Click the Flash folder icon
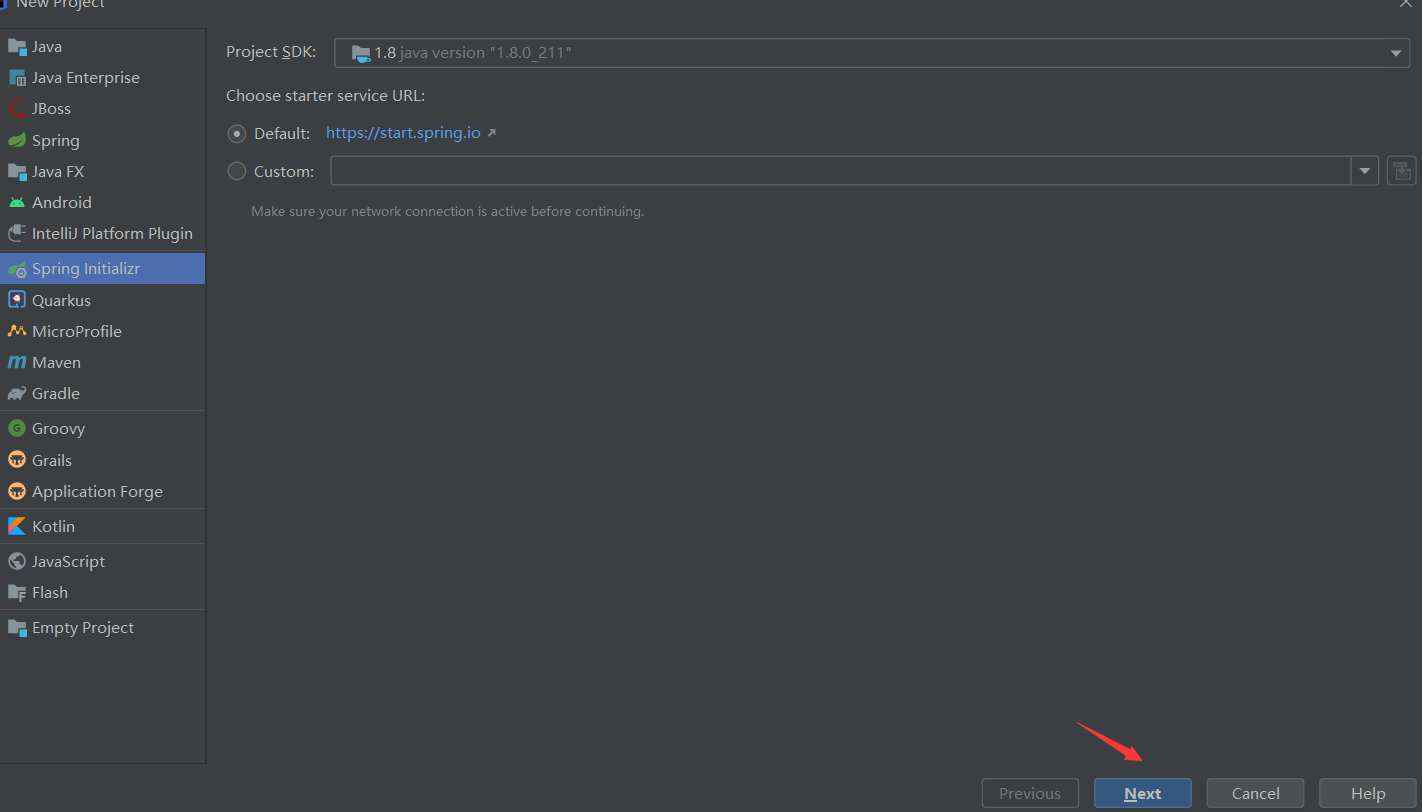This screenshot has width=1422, height=812. 16,592
